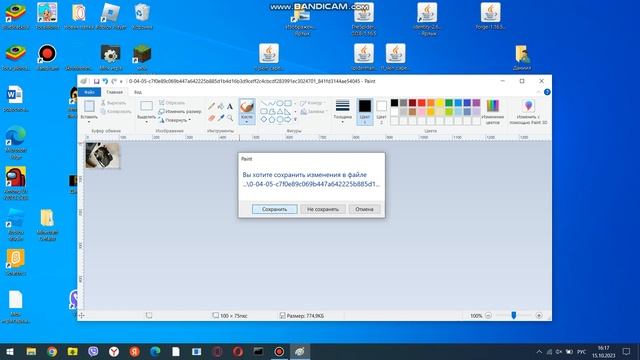Click the Отмена button in the dialog
Screen dimensions: 640x360
click(364, 209)
